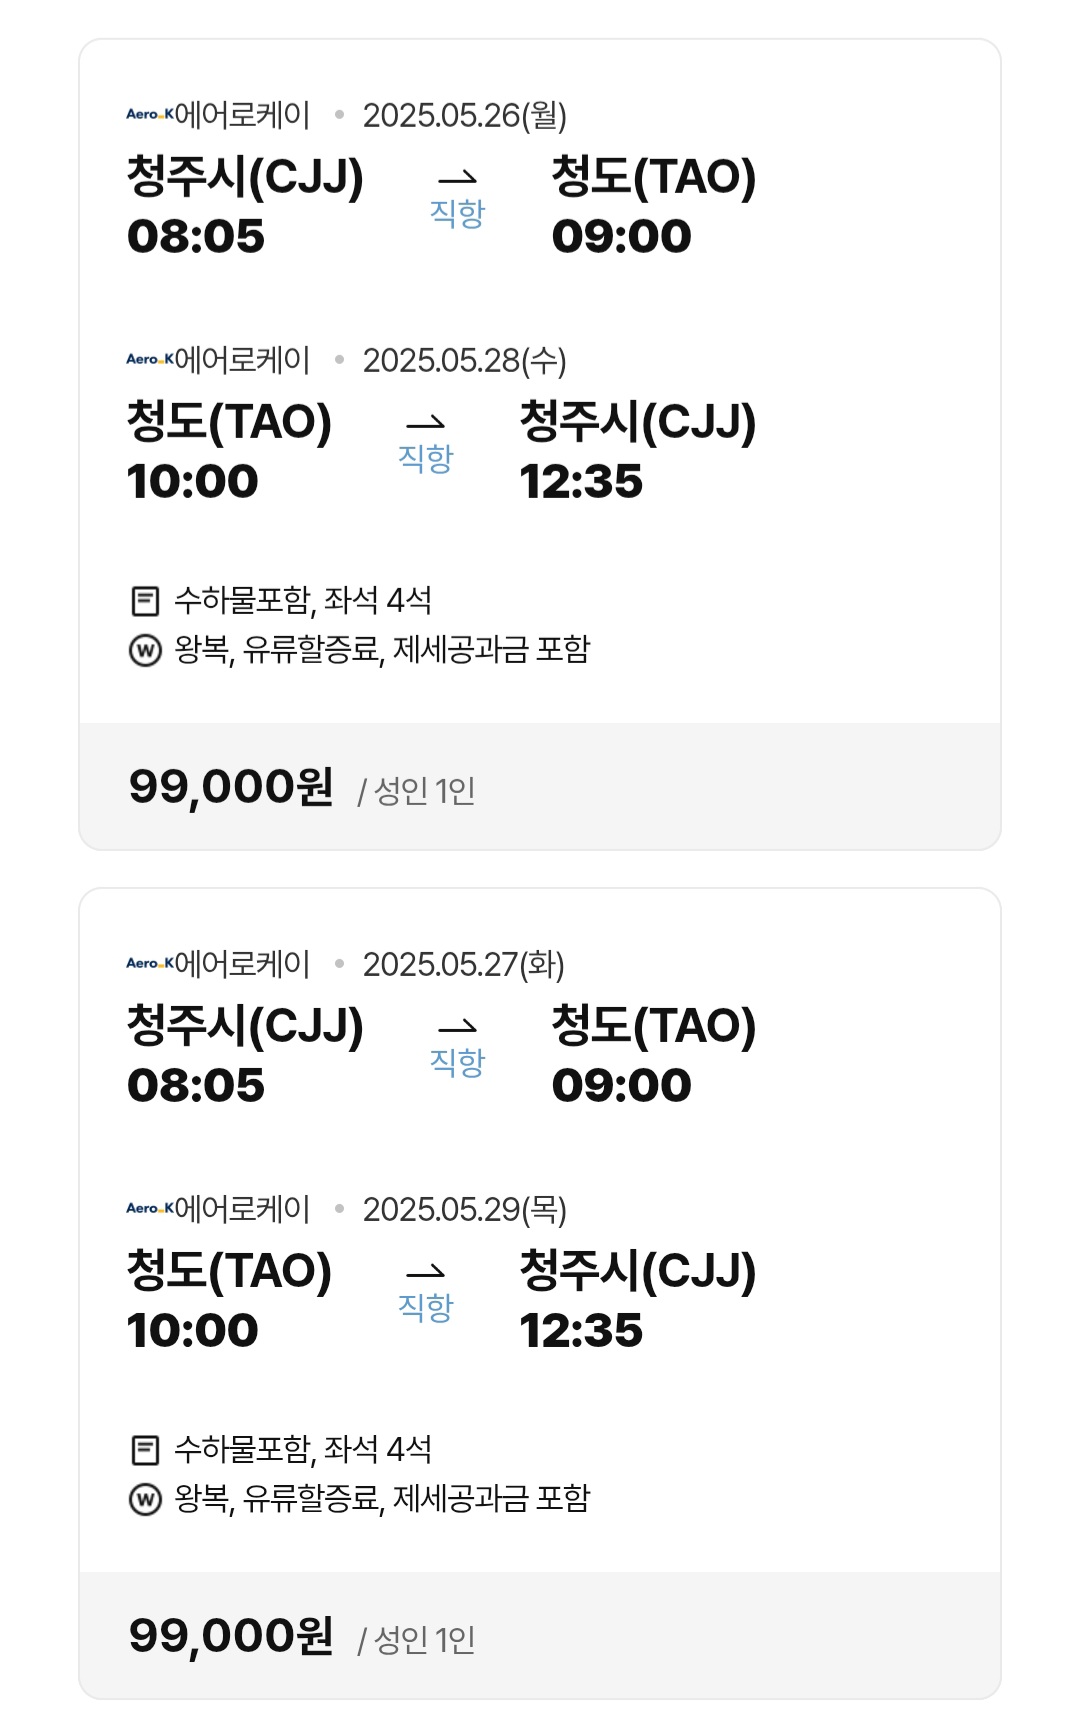The image size is (1080, 1716).
Task: Tap the 99,000원 price in first card
Action: click(231, 787)
